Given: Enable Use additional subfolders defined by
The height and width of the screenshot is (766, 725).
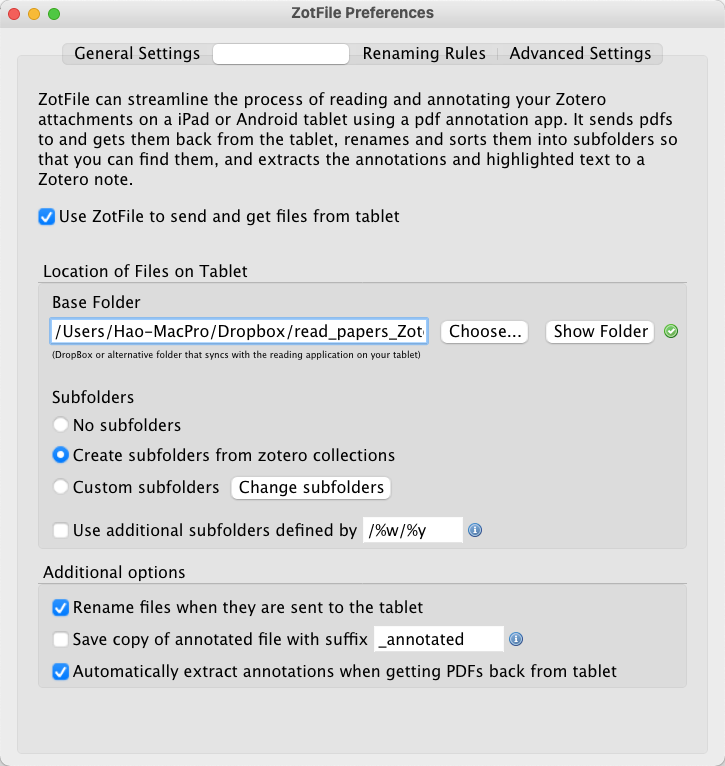Looking at the screenshot, I should (61, 531).
